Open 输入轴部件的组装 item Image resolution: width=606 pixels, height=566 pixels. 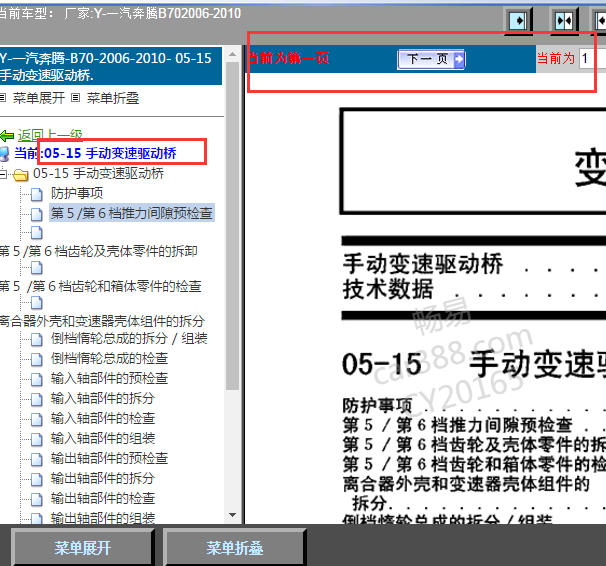point(103,439)
